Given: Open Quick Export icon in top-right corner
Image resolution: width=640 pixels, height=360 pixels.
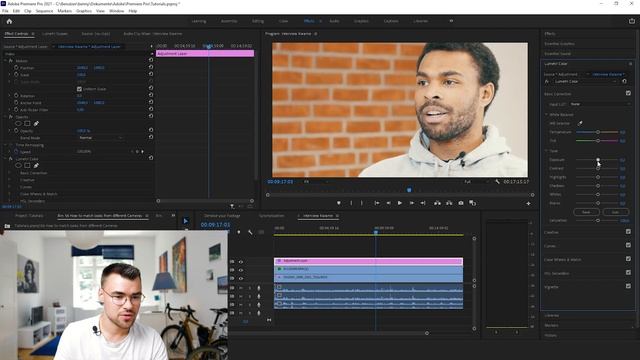Looking at the screenshot, I should [x=631, y=21].
